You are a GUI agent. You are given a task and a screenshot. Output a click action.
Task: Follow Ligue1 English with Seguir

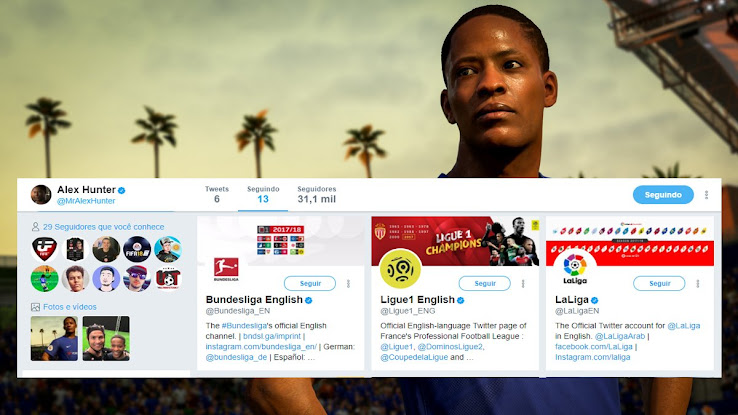click(x=485, y=283)
